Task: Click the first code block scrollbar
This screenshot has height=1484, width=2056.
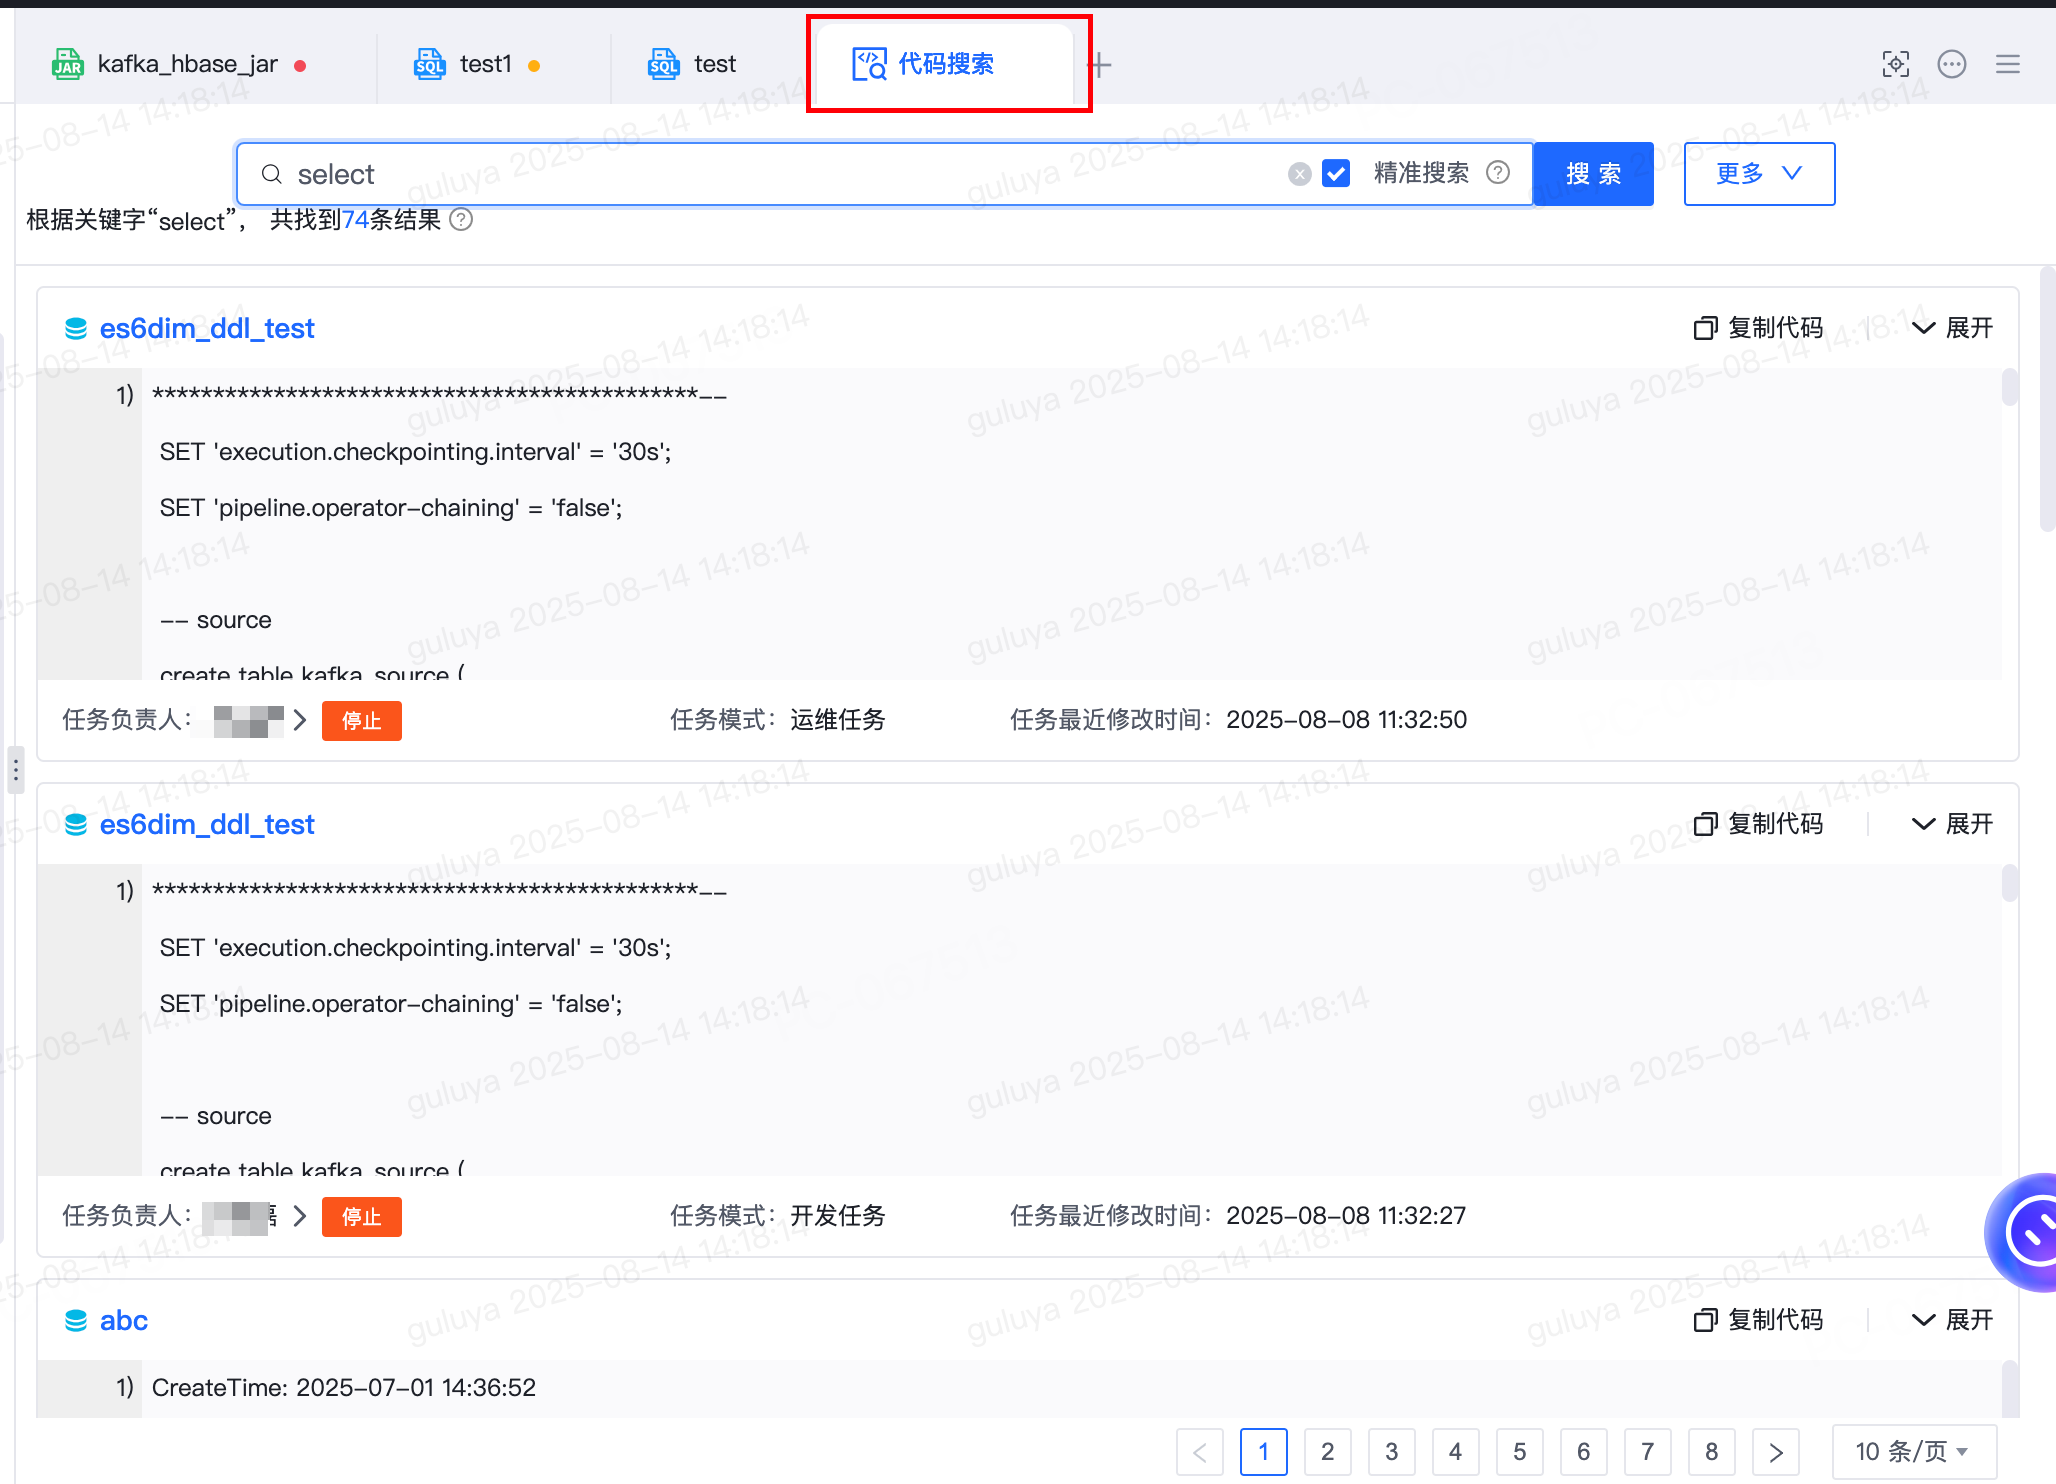Action: pyautogui.click(x=2009, y=388)
